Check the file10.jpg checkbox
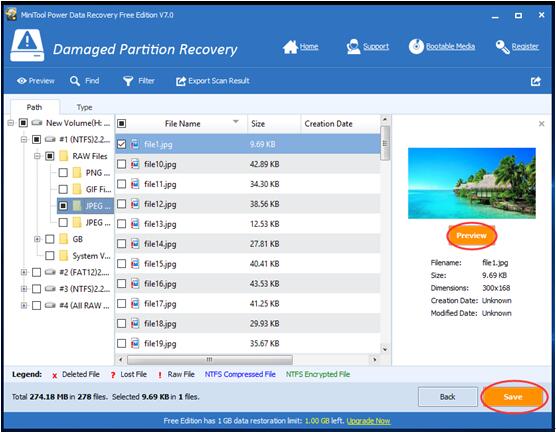556x433 pixels. point(121,164)
